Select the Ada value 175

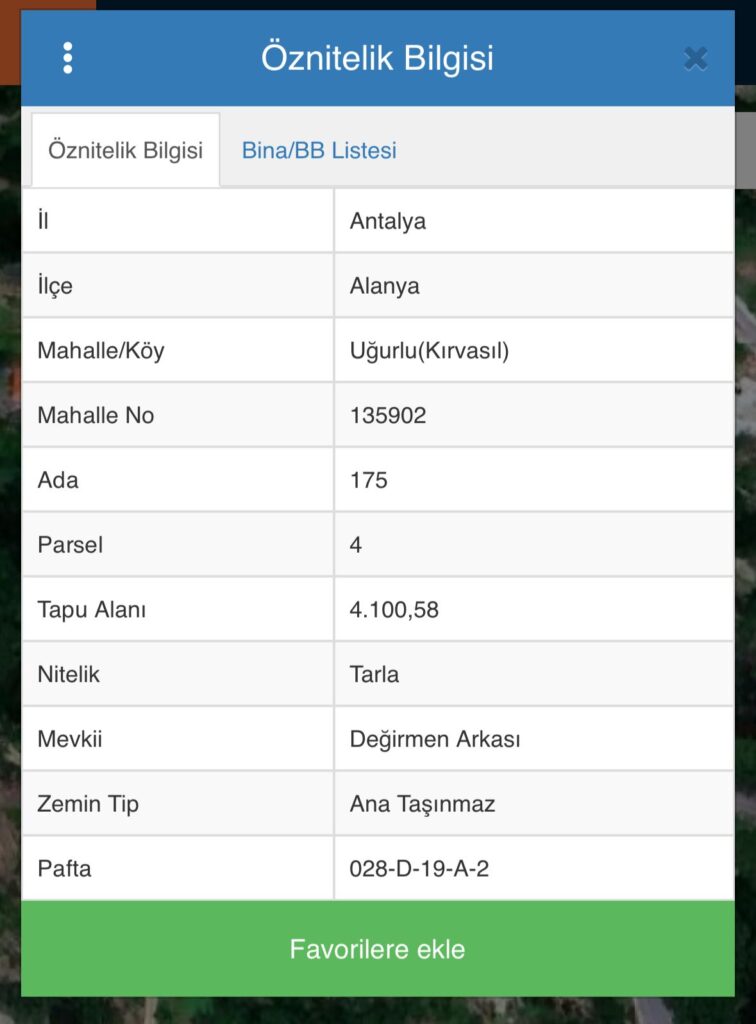point(369,480)
